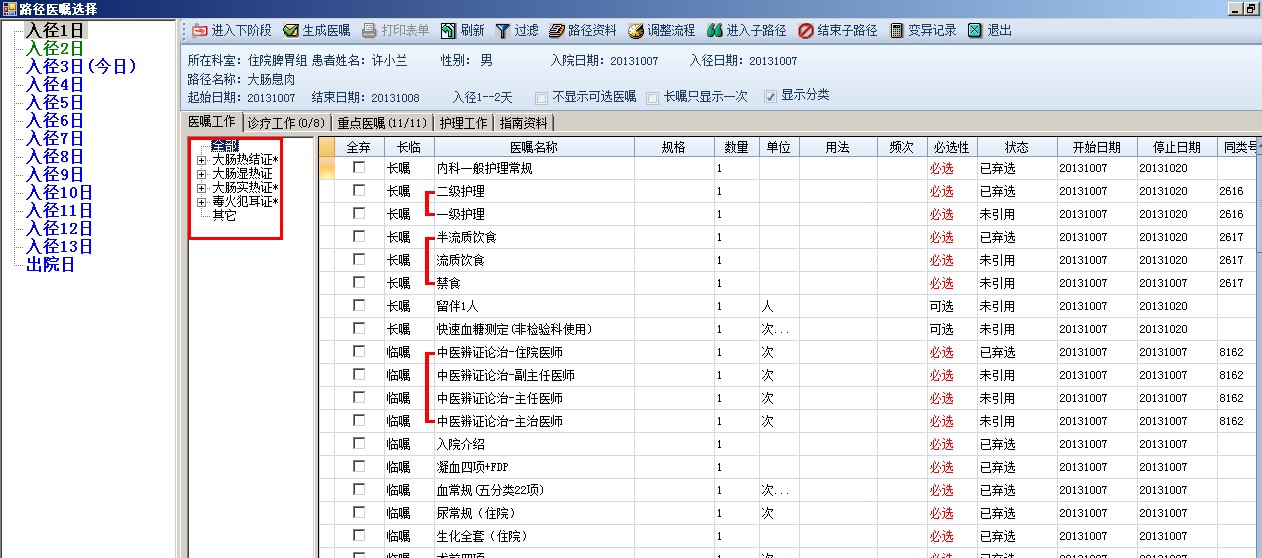The image size is (1262, 558).
Task: Go to 入径3日(今日) in the day list
Action: click(81, 66)
